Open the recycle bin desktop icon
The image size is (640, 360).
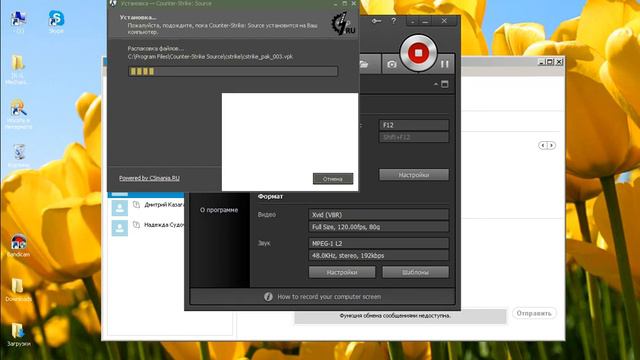(19, 156)
